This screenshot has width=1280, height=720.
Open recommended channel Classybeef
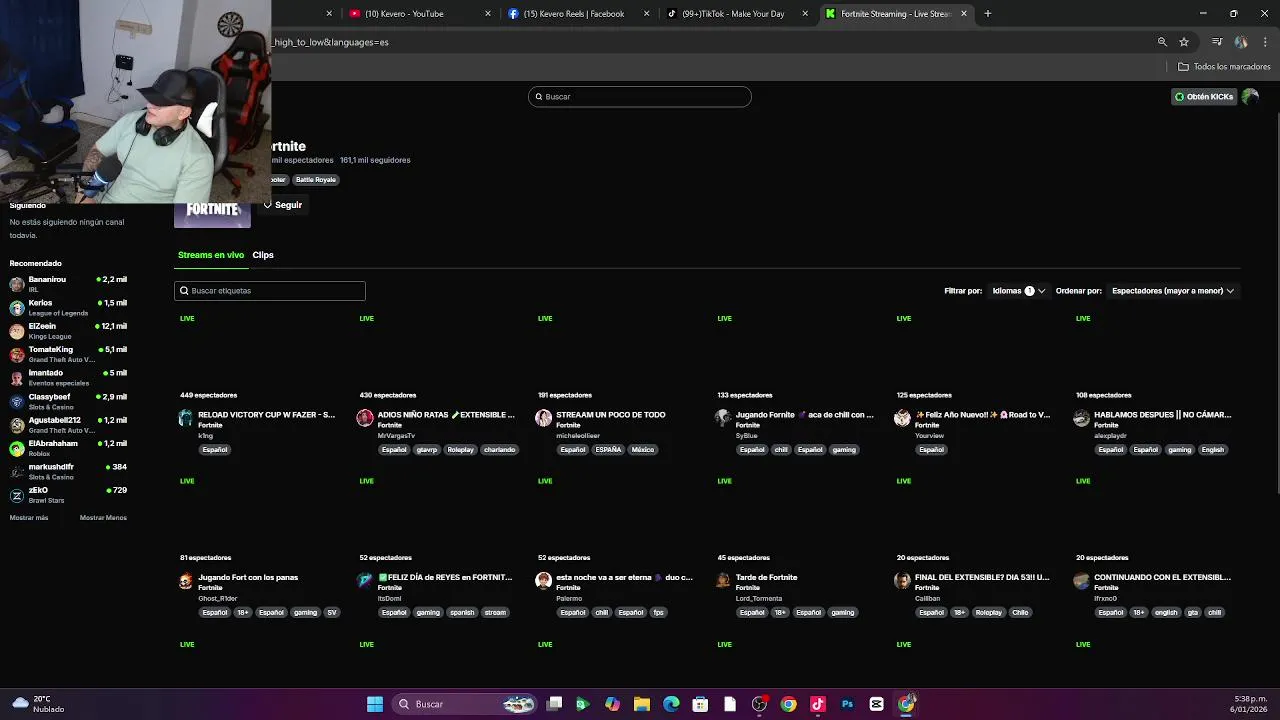[x=68, y=401]
